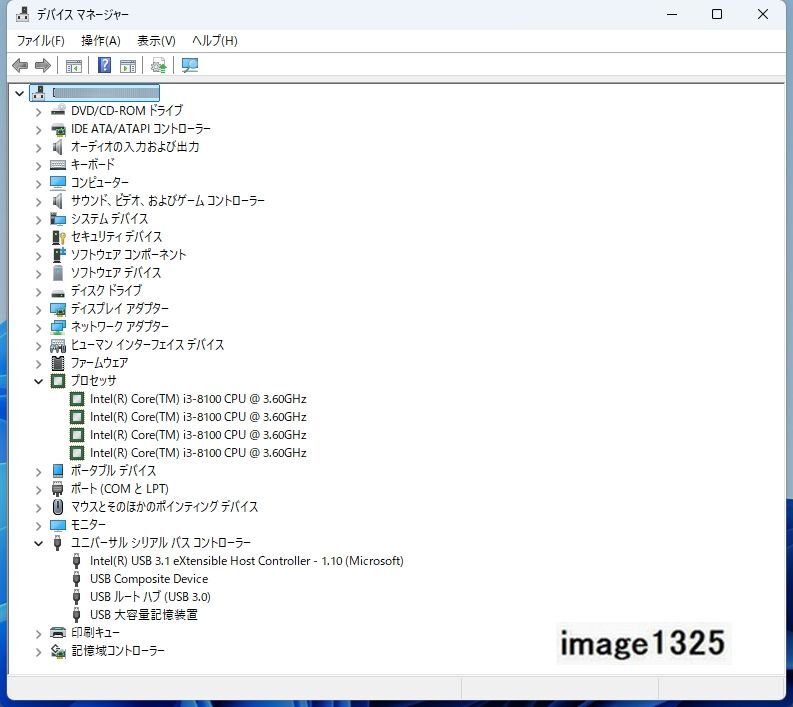Click the Back arrow toolbar icon
This screenshot has width=793, height=707.
(x=20, y=65)
